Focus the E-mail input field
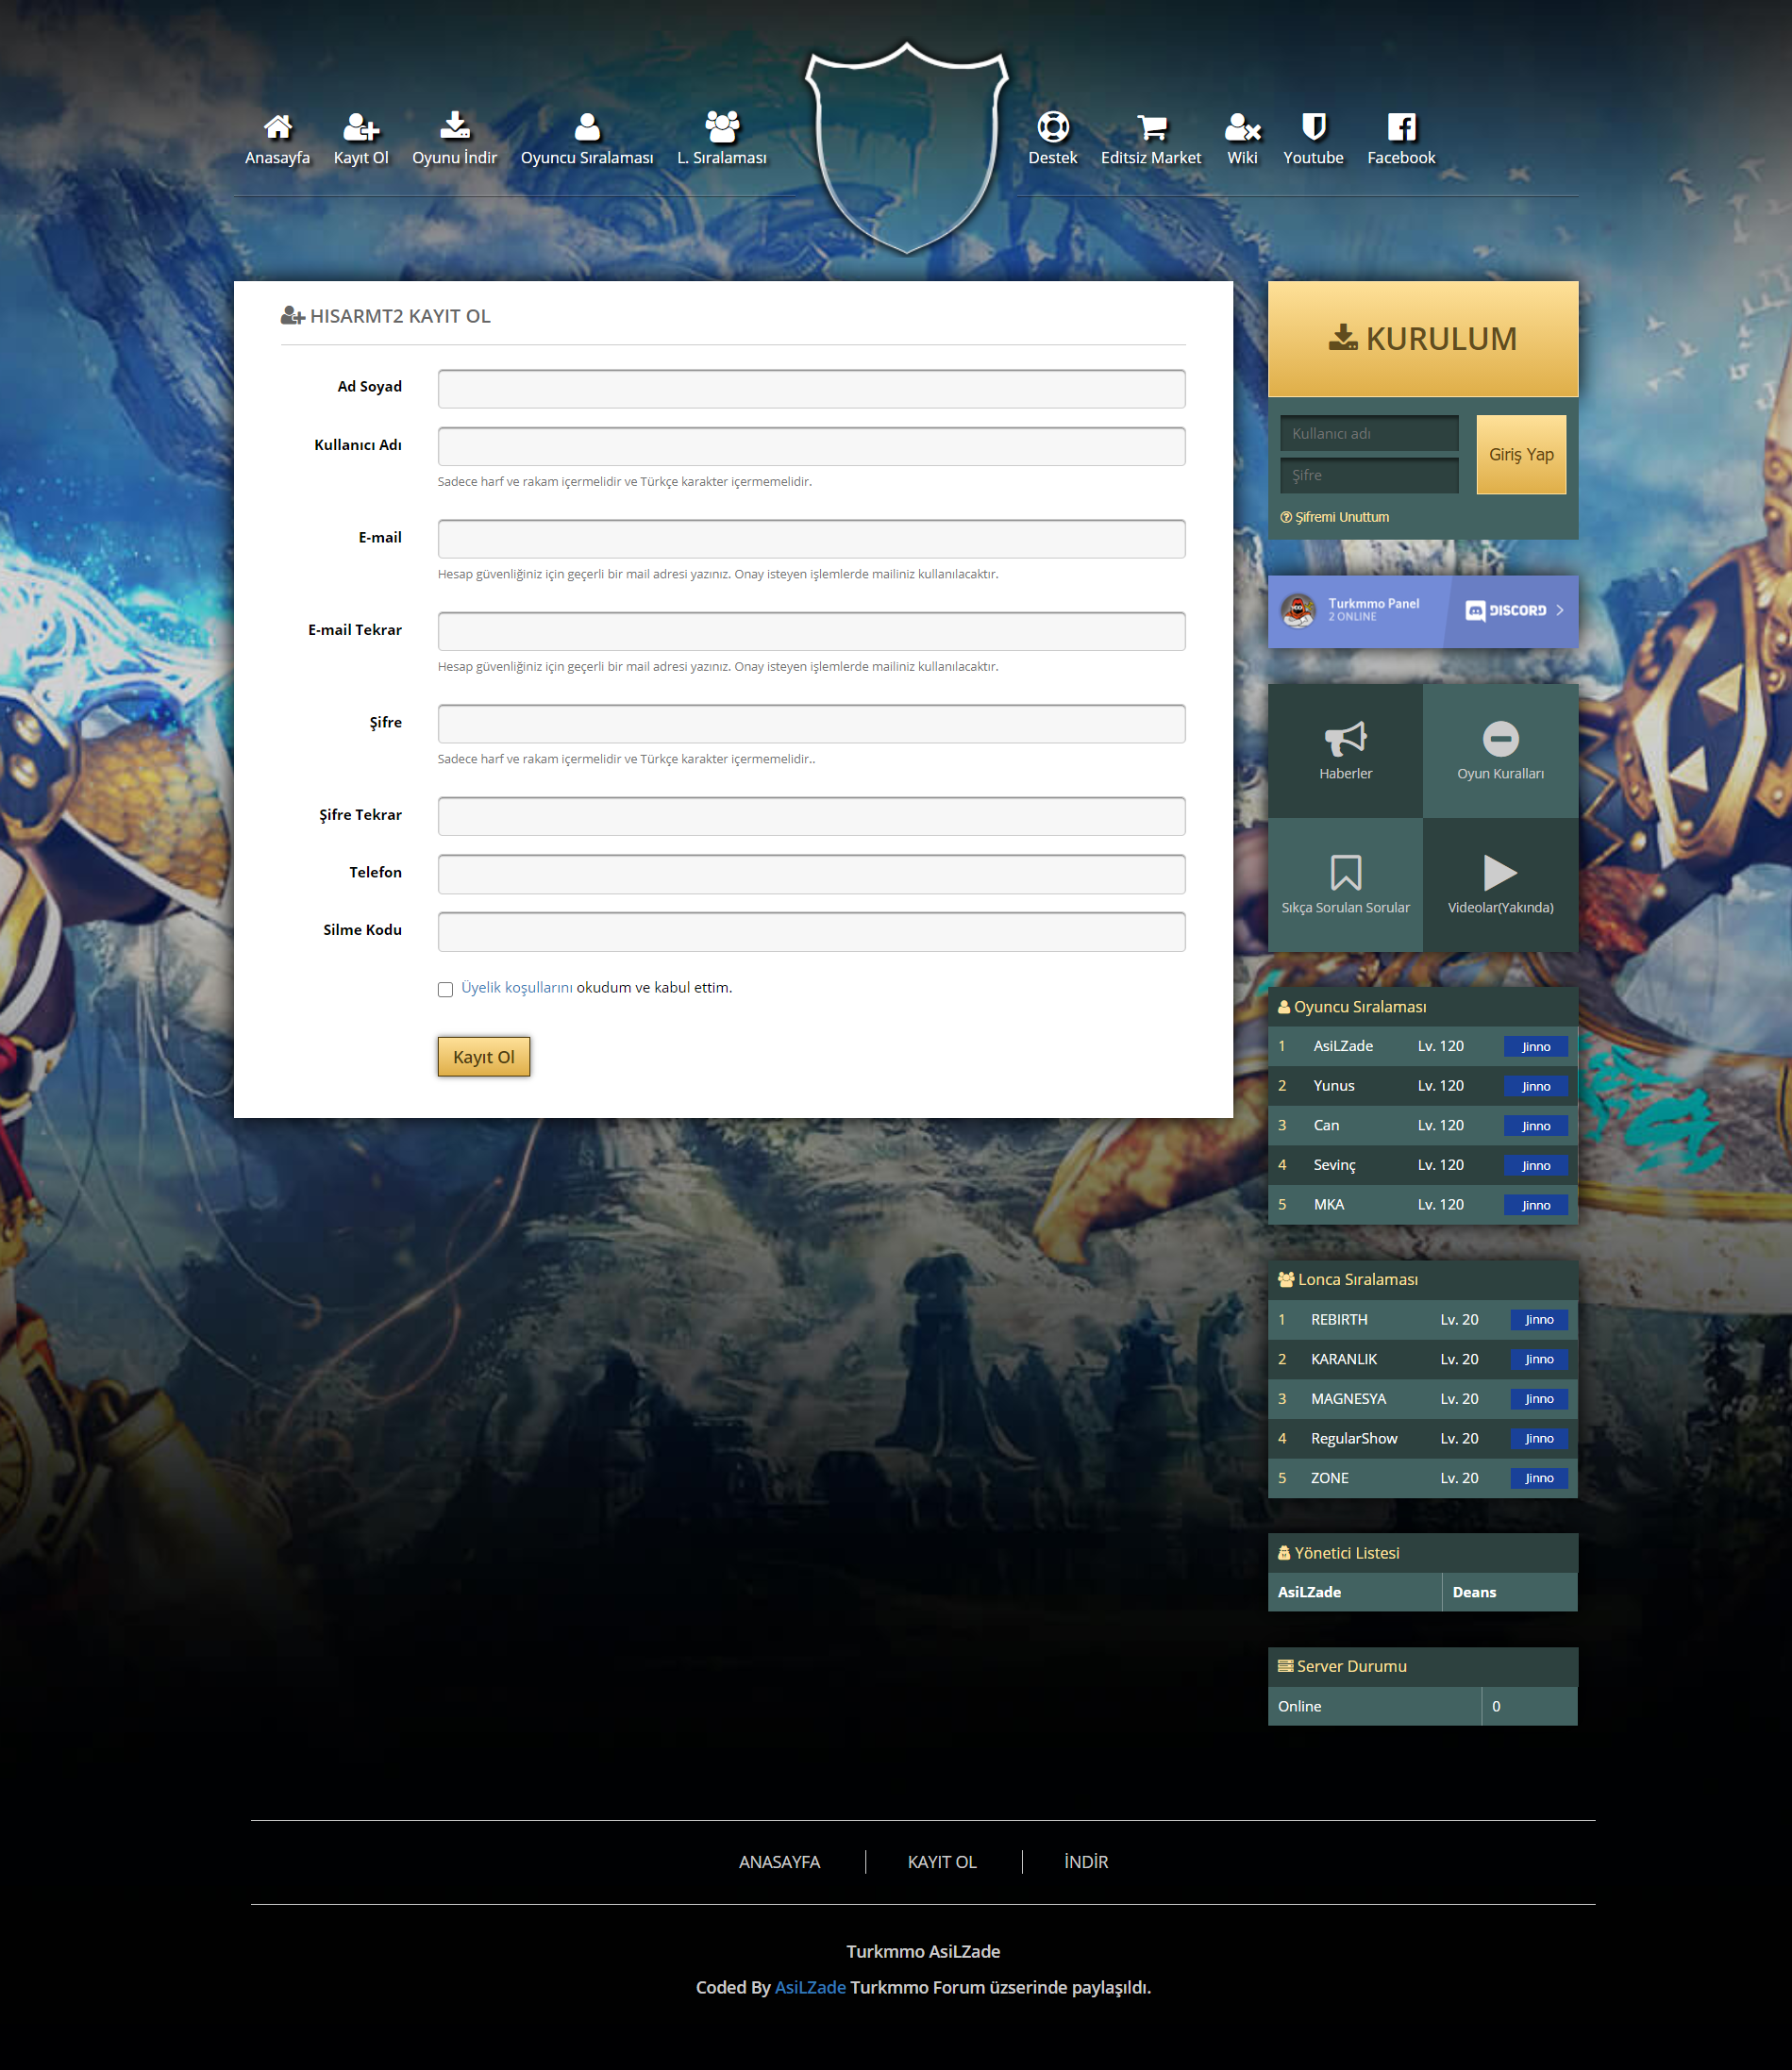 pyautogui.click(x=811, y=539)
